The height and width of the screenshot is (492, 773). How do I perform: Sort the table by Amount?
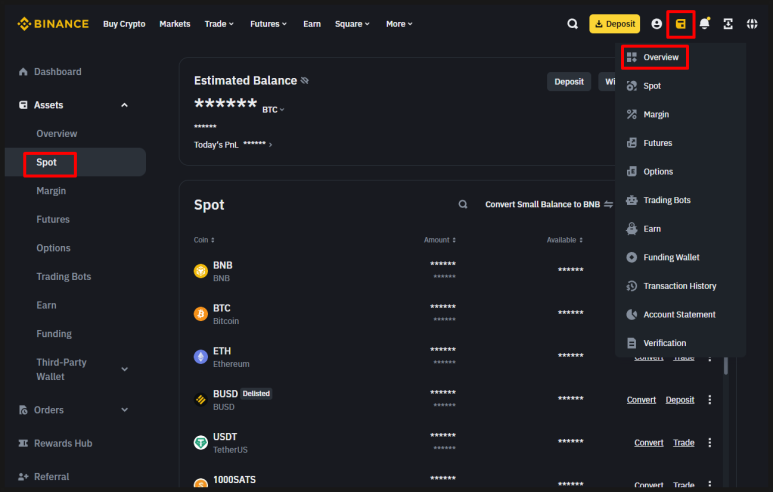[x=440, y=240]
